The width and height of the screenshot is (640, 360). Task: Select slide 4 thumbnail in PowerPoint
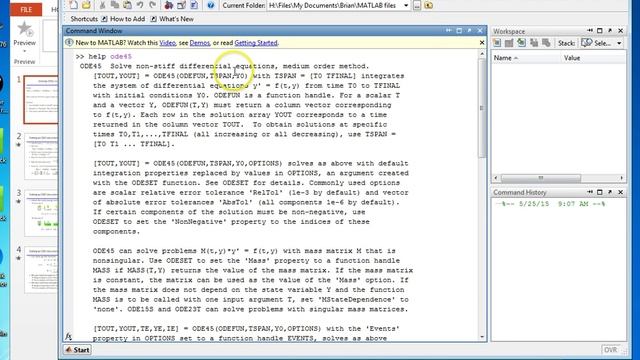click(x=41, y=270)
